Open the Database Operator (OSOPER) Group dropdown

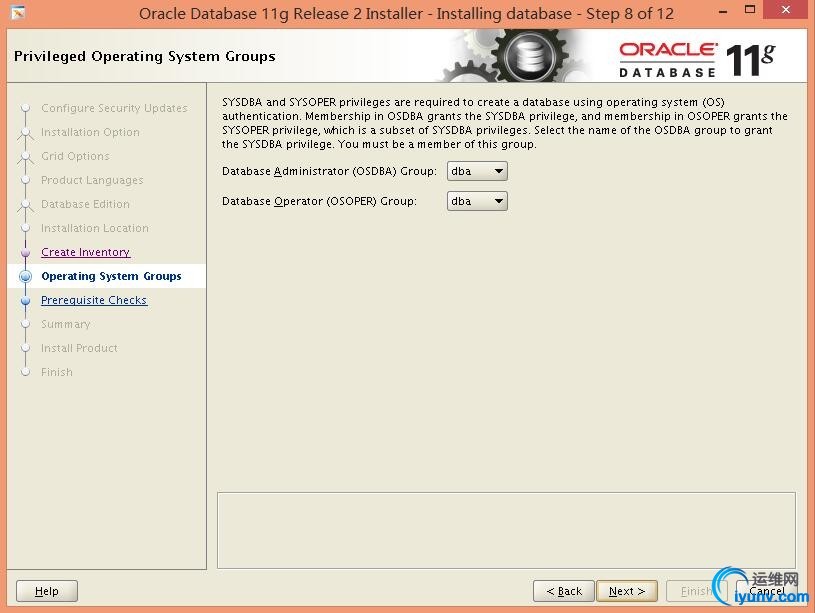coord(477,201)
